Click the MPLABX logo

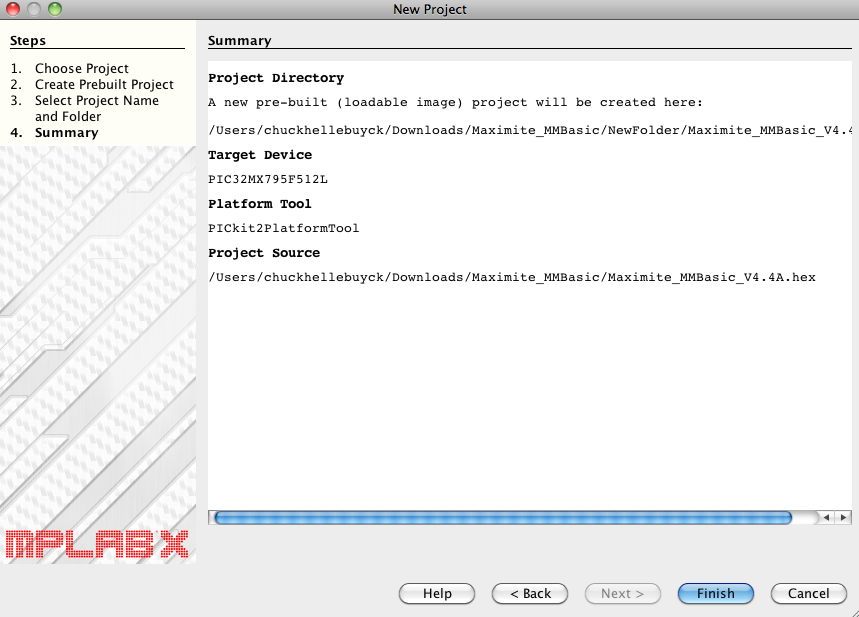pyautogui.click(x=97, y=543)
